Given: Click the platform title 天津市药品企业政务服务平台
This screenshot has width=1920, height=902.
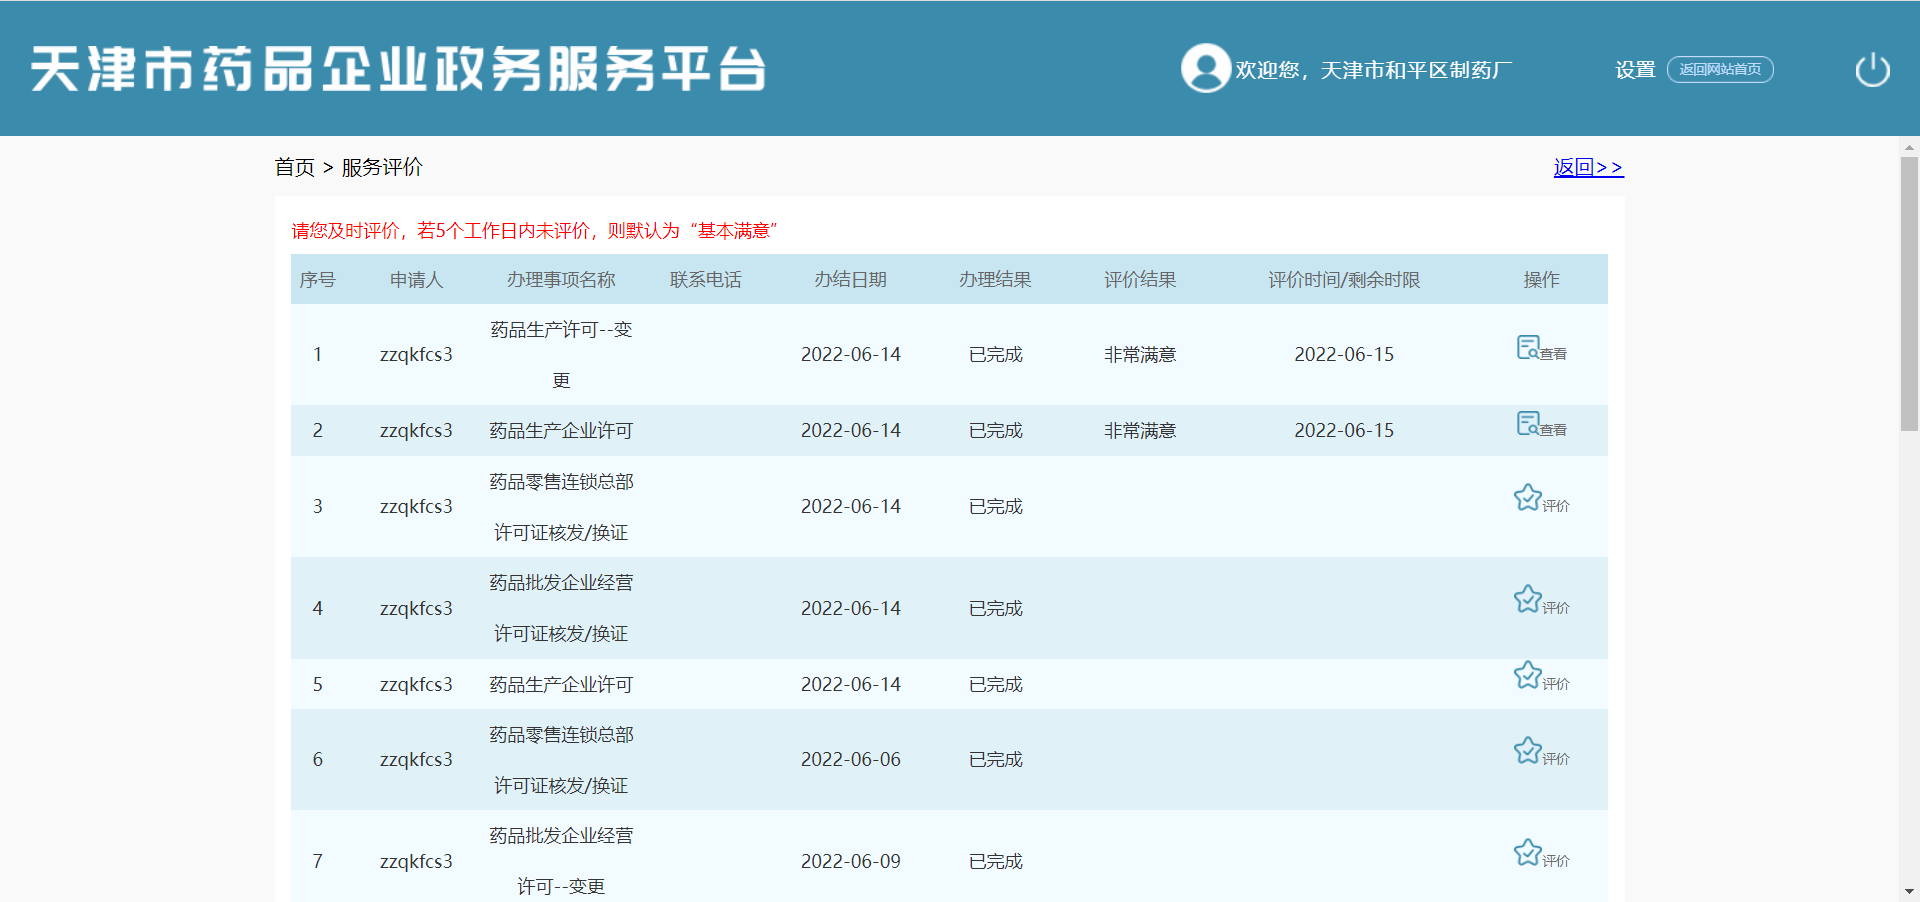Looking at the screenshot, I should pyautogui.click(x=398, y=69).
